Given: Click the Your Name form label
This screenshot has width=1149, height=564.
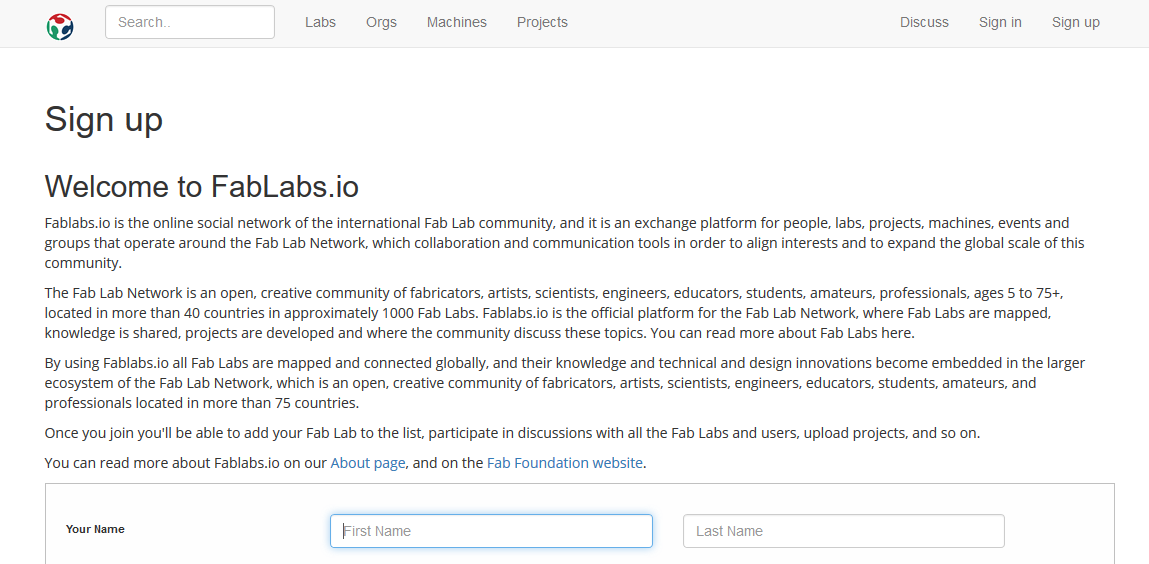Looking at the screenshot, I should click(x=95, y=529).
